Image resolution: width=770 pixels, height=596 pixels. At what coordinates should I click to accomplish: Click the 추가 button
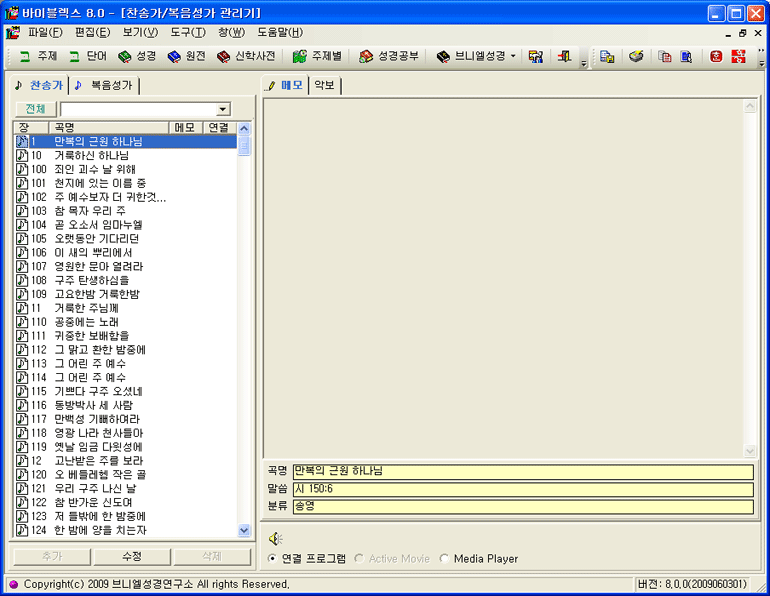click(x=52, y=556)
